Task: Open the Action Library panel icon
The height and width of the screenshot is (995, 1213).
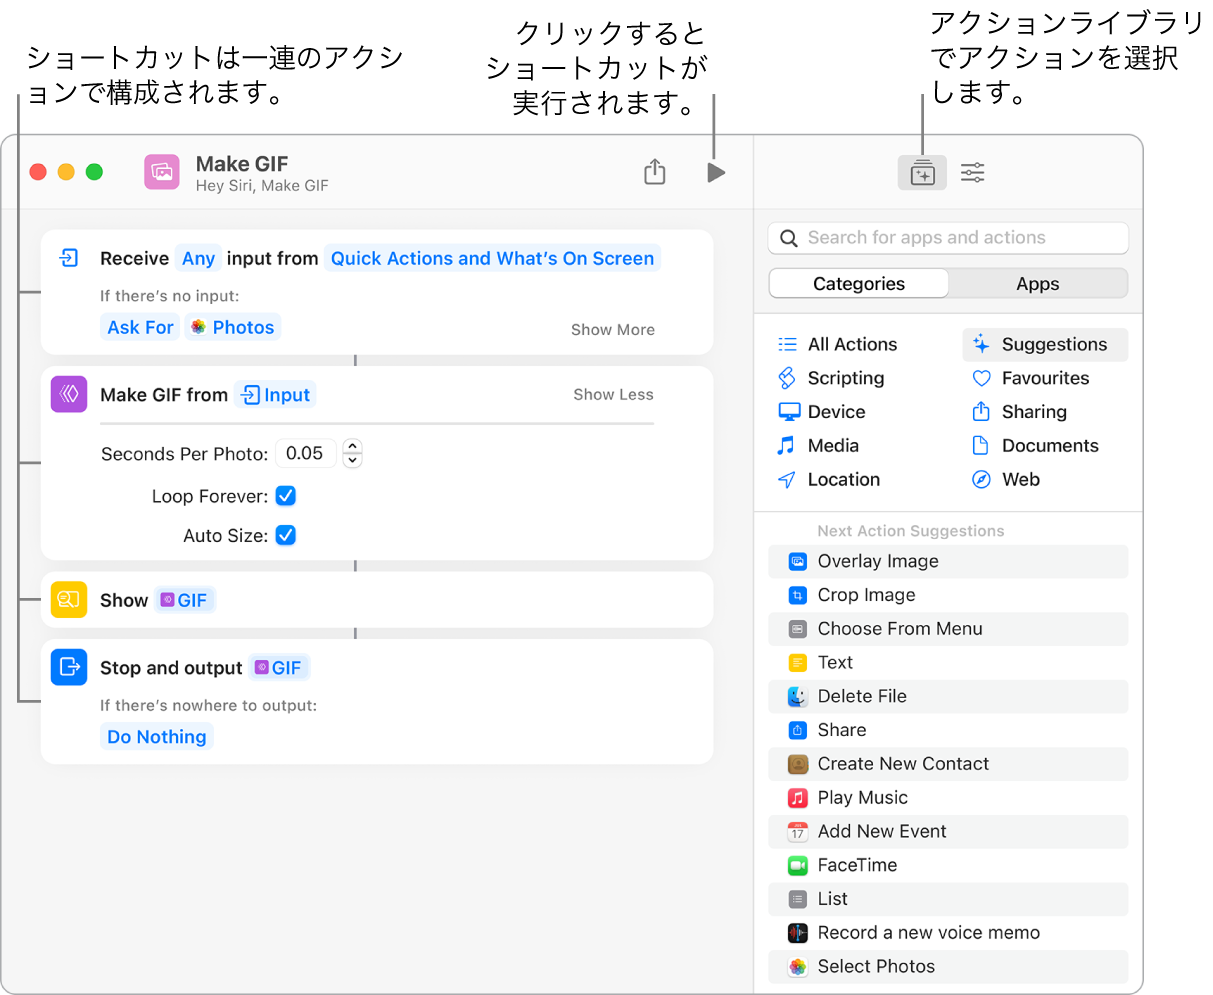Action: coord(922,174)
